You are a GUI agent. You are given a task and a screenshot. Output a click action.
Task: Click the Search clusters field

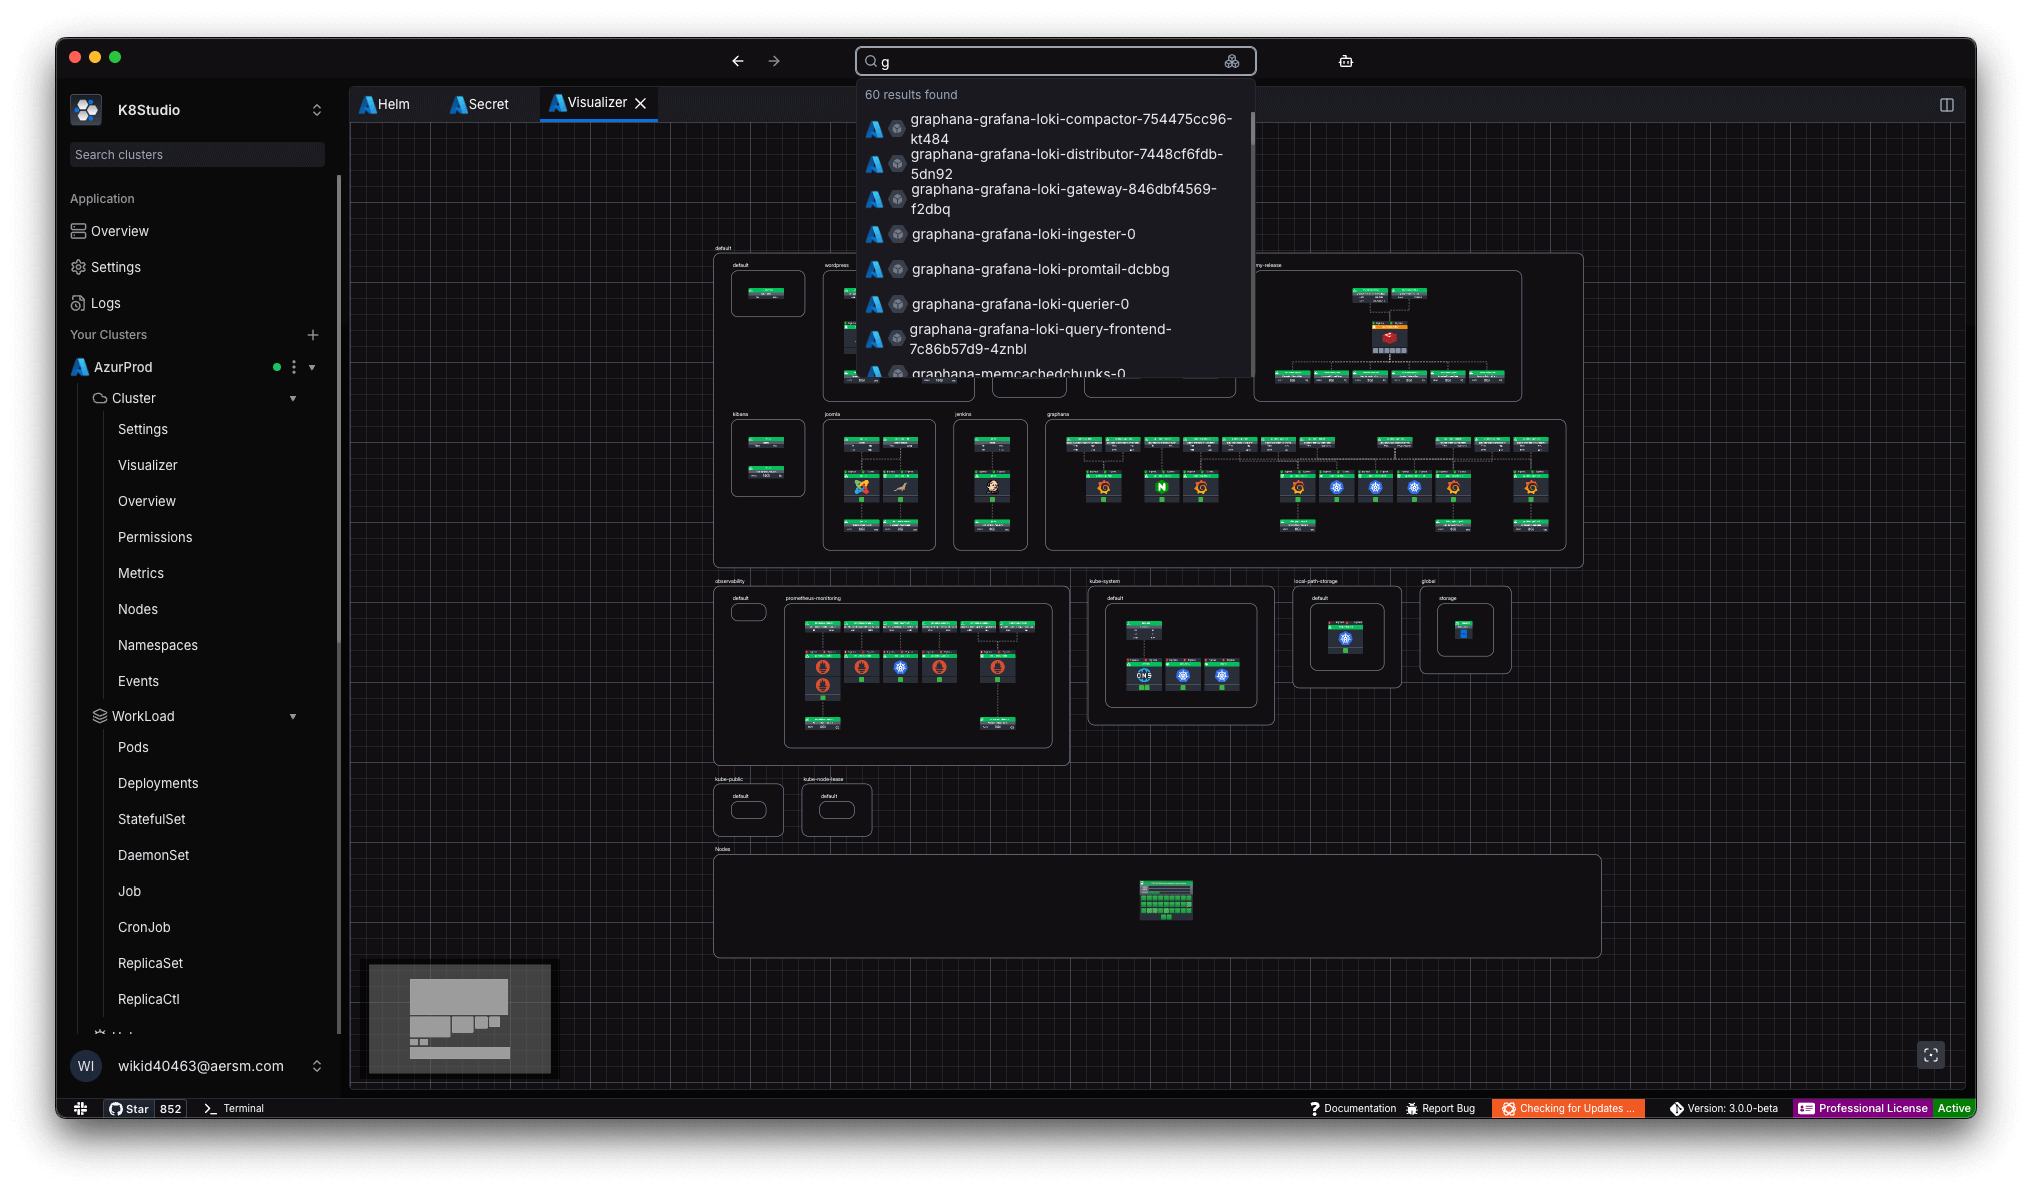click(x=197, y=154)
